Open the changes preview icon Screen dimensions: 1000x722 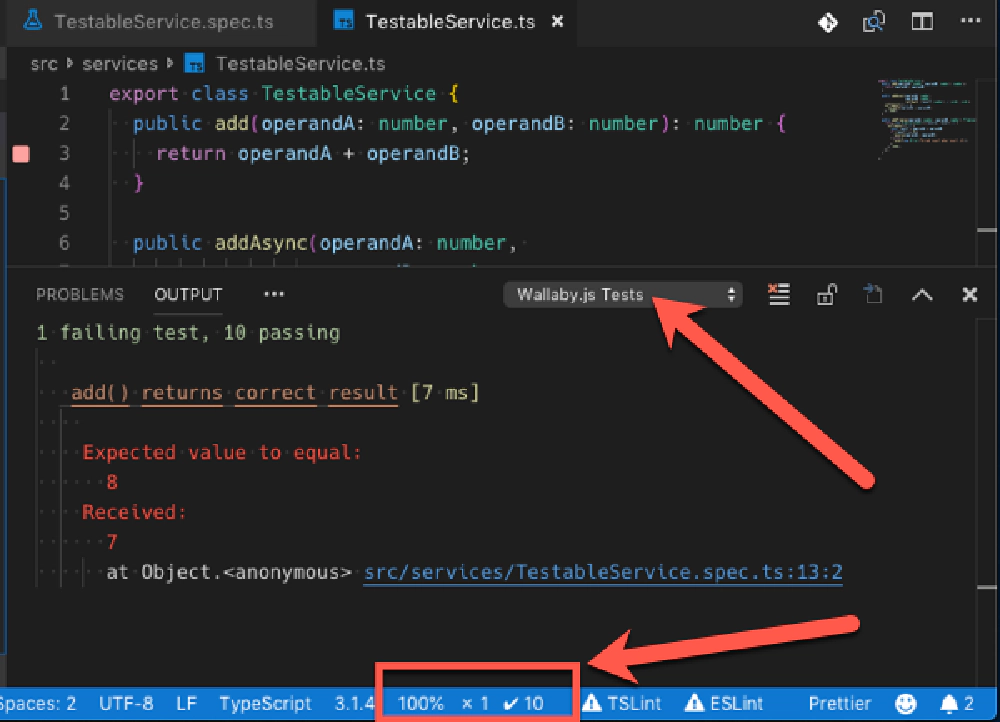(874, 22)
